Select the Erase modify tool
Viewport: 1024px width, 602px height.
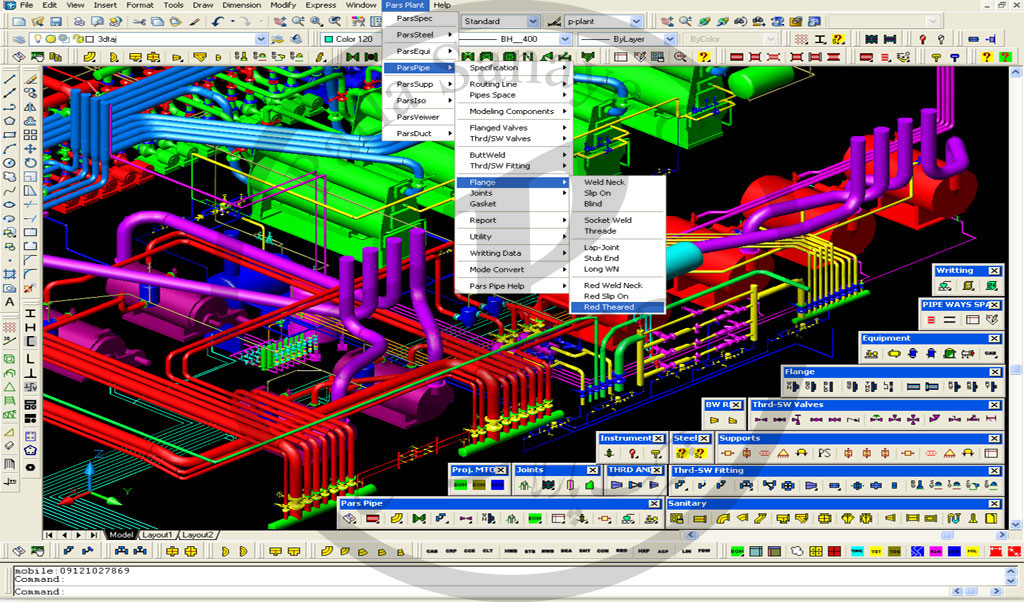point(30,79)
